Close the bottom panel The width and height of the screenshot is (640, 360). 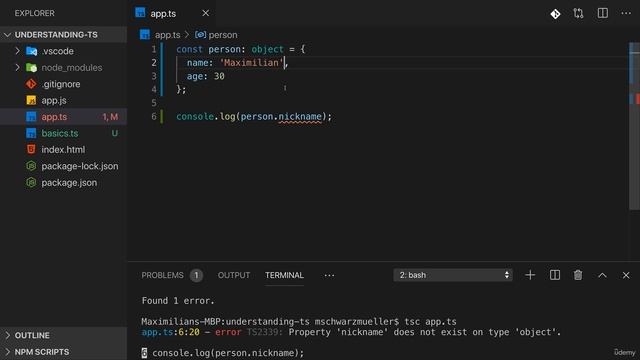click(626, 276)
